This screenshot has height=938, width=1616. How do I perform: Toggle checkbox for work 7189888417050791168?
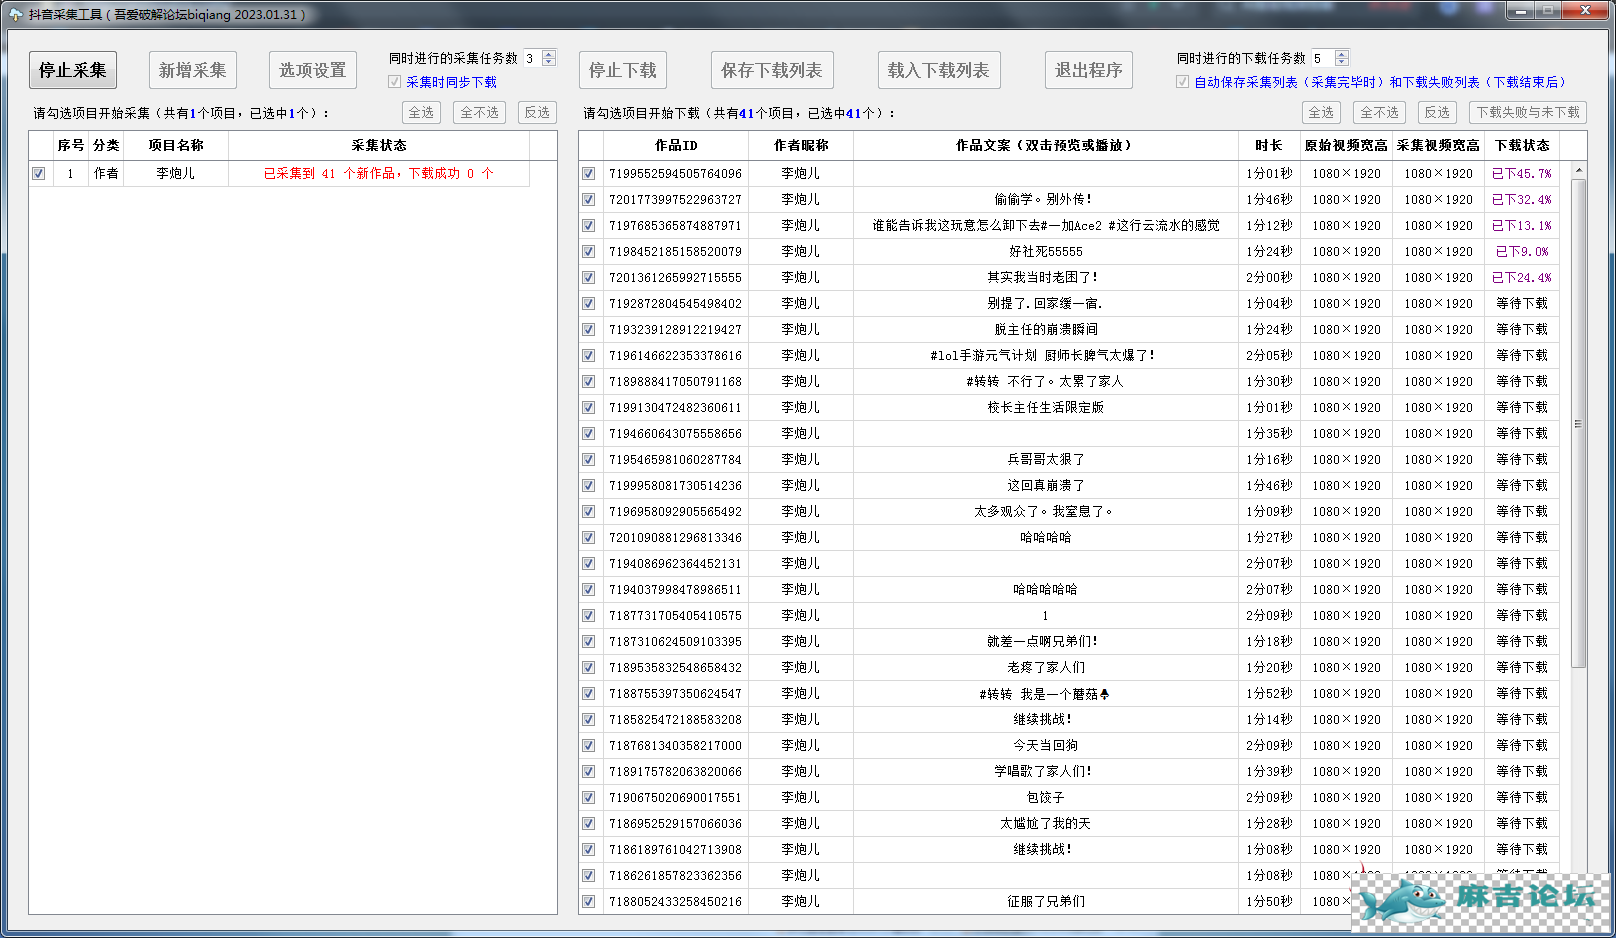(589, 381)
